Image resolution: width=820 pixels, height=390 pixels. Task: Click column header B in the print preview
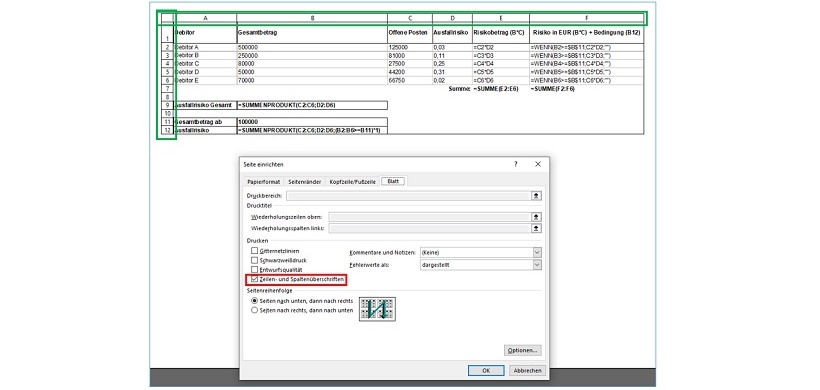pyautogui.click(x=312, y=18)
